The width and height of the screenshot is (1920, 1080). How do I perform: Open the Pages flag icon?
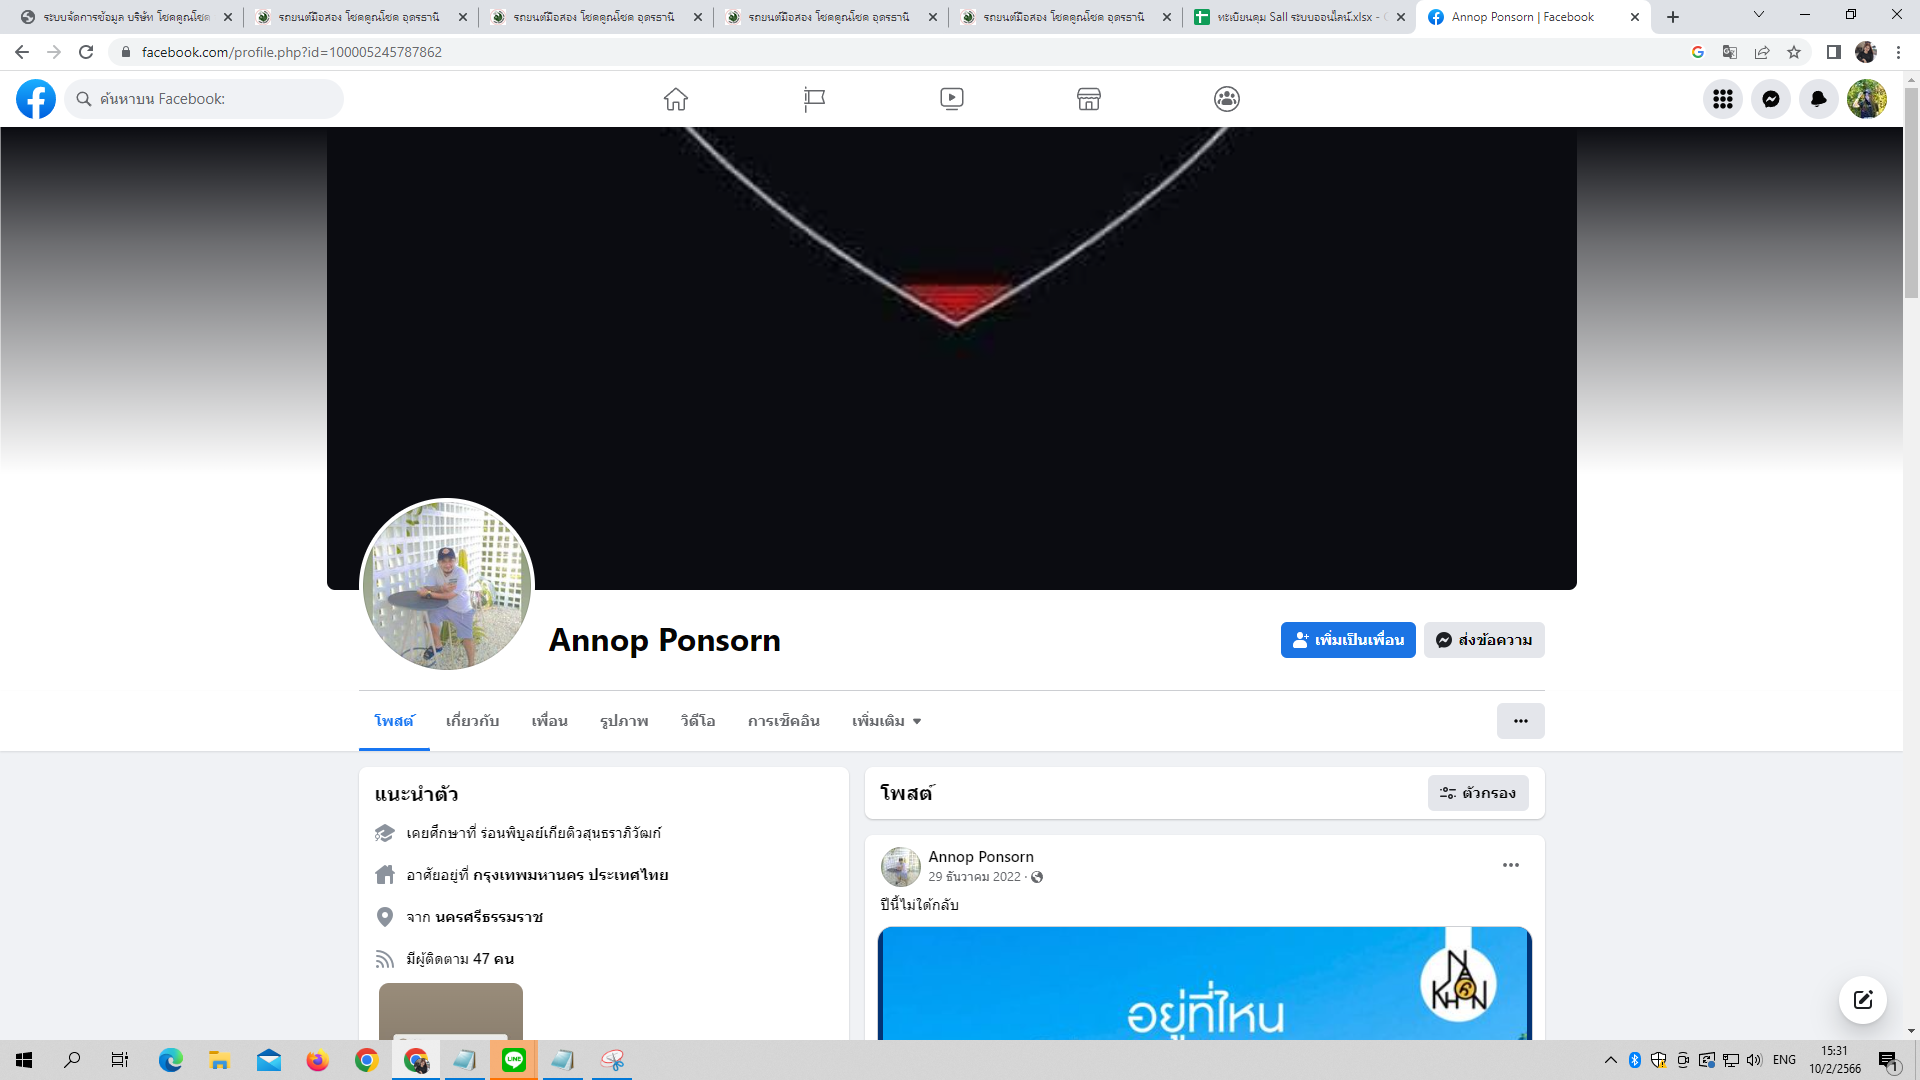(814, 99)
